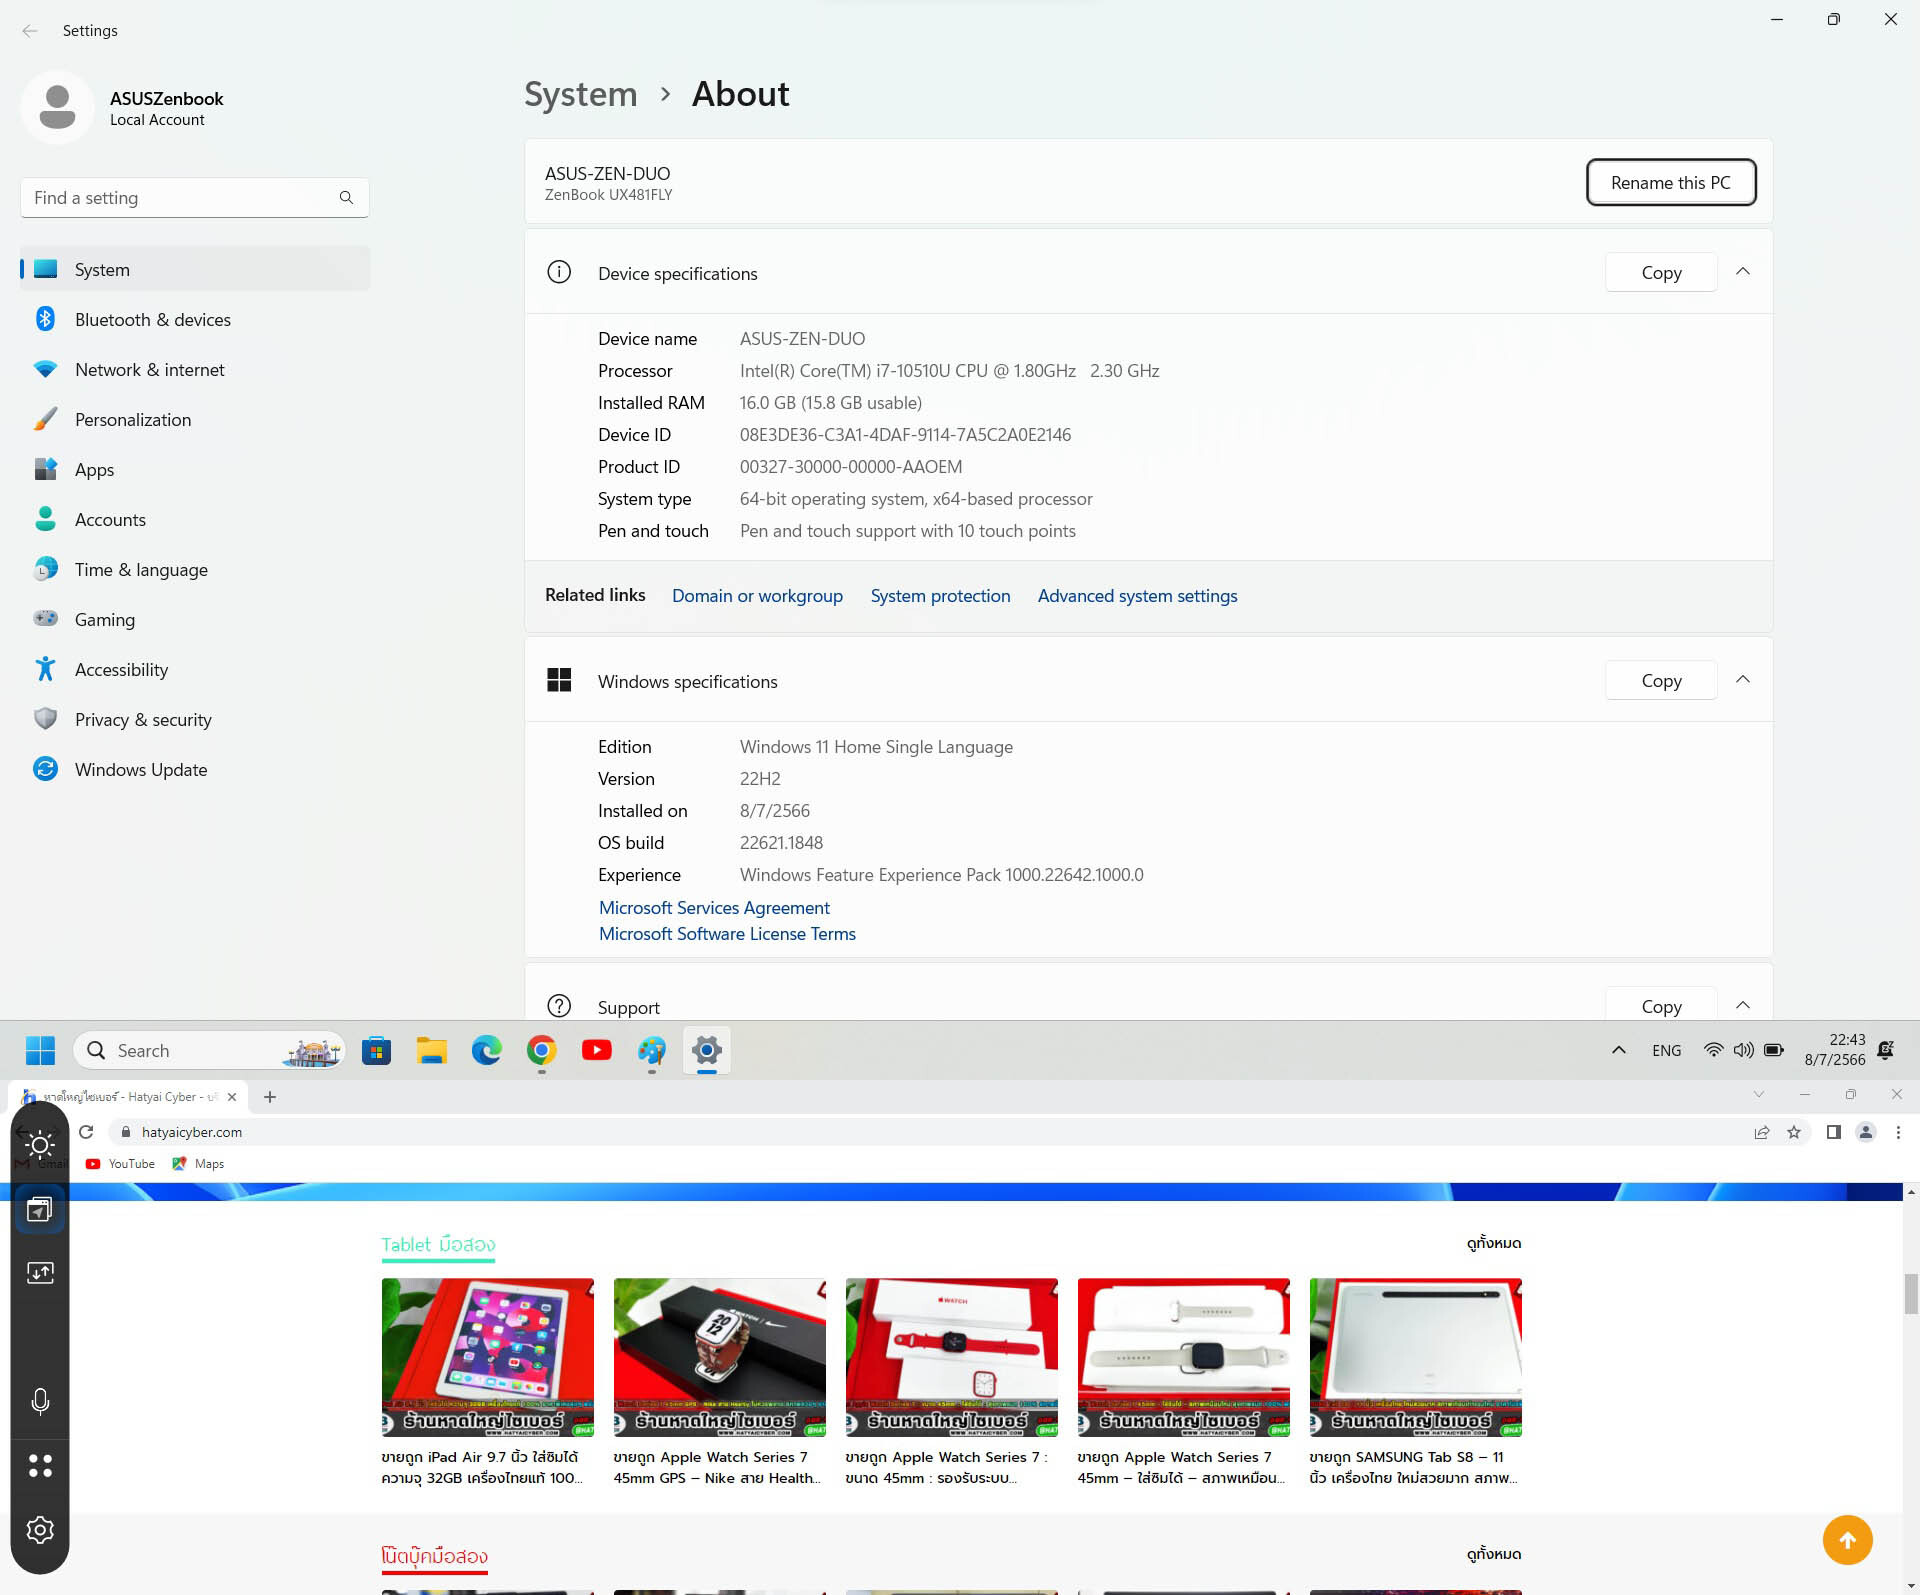
Task: Collapse the Device specifications section
Action: 1743,272
